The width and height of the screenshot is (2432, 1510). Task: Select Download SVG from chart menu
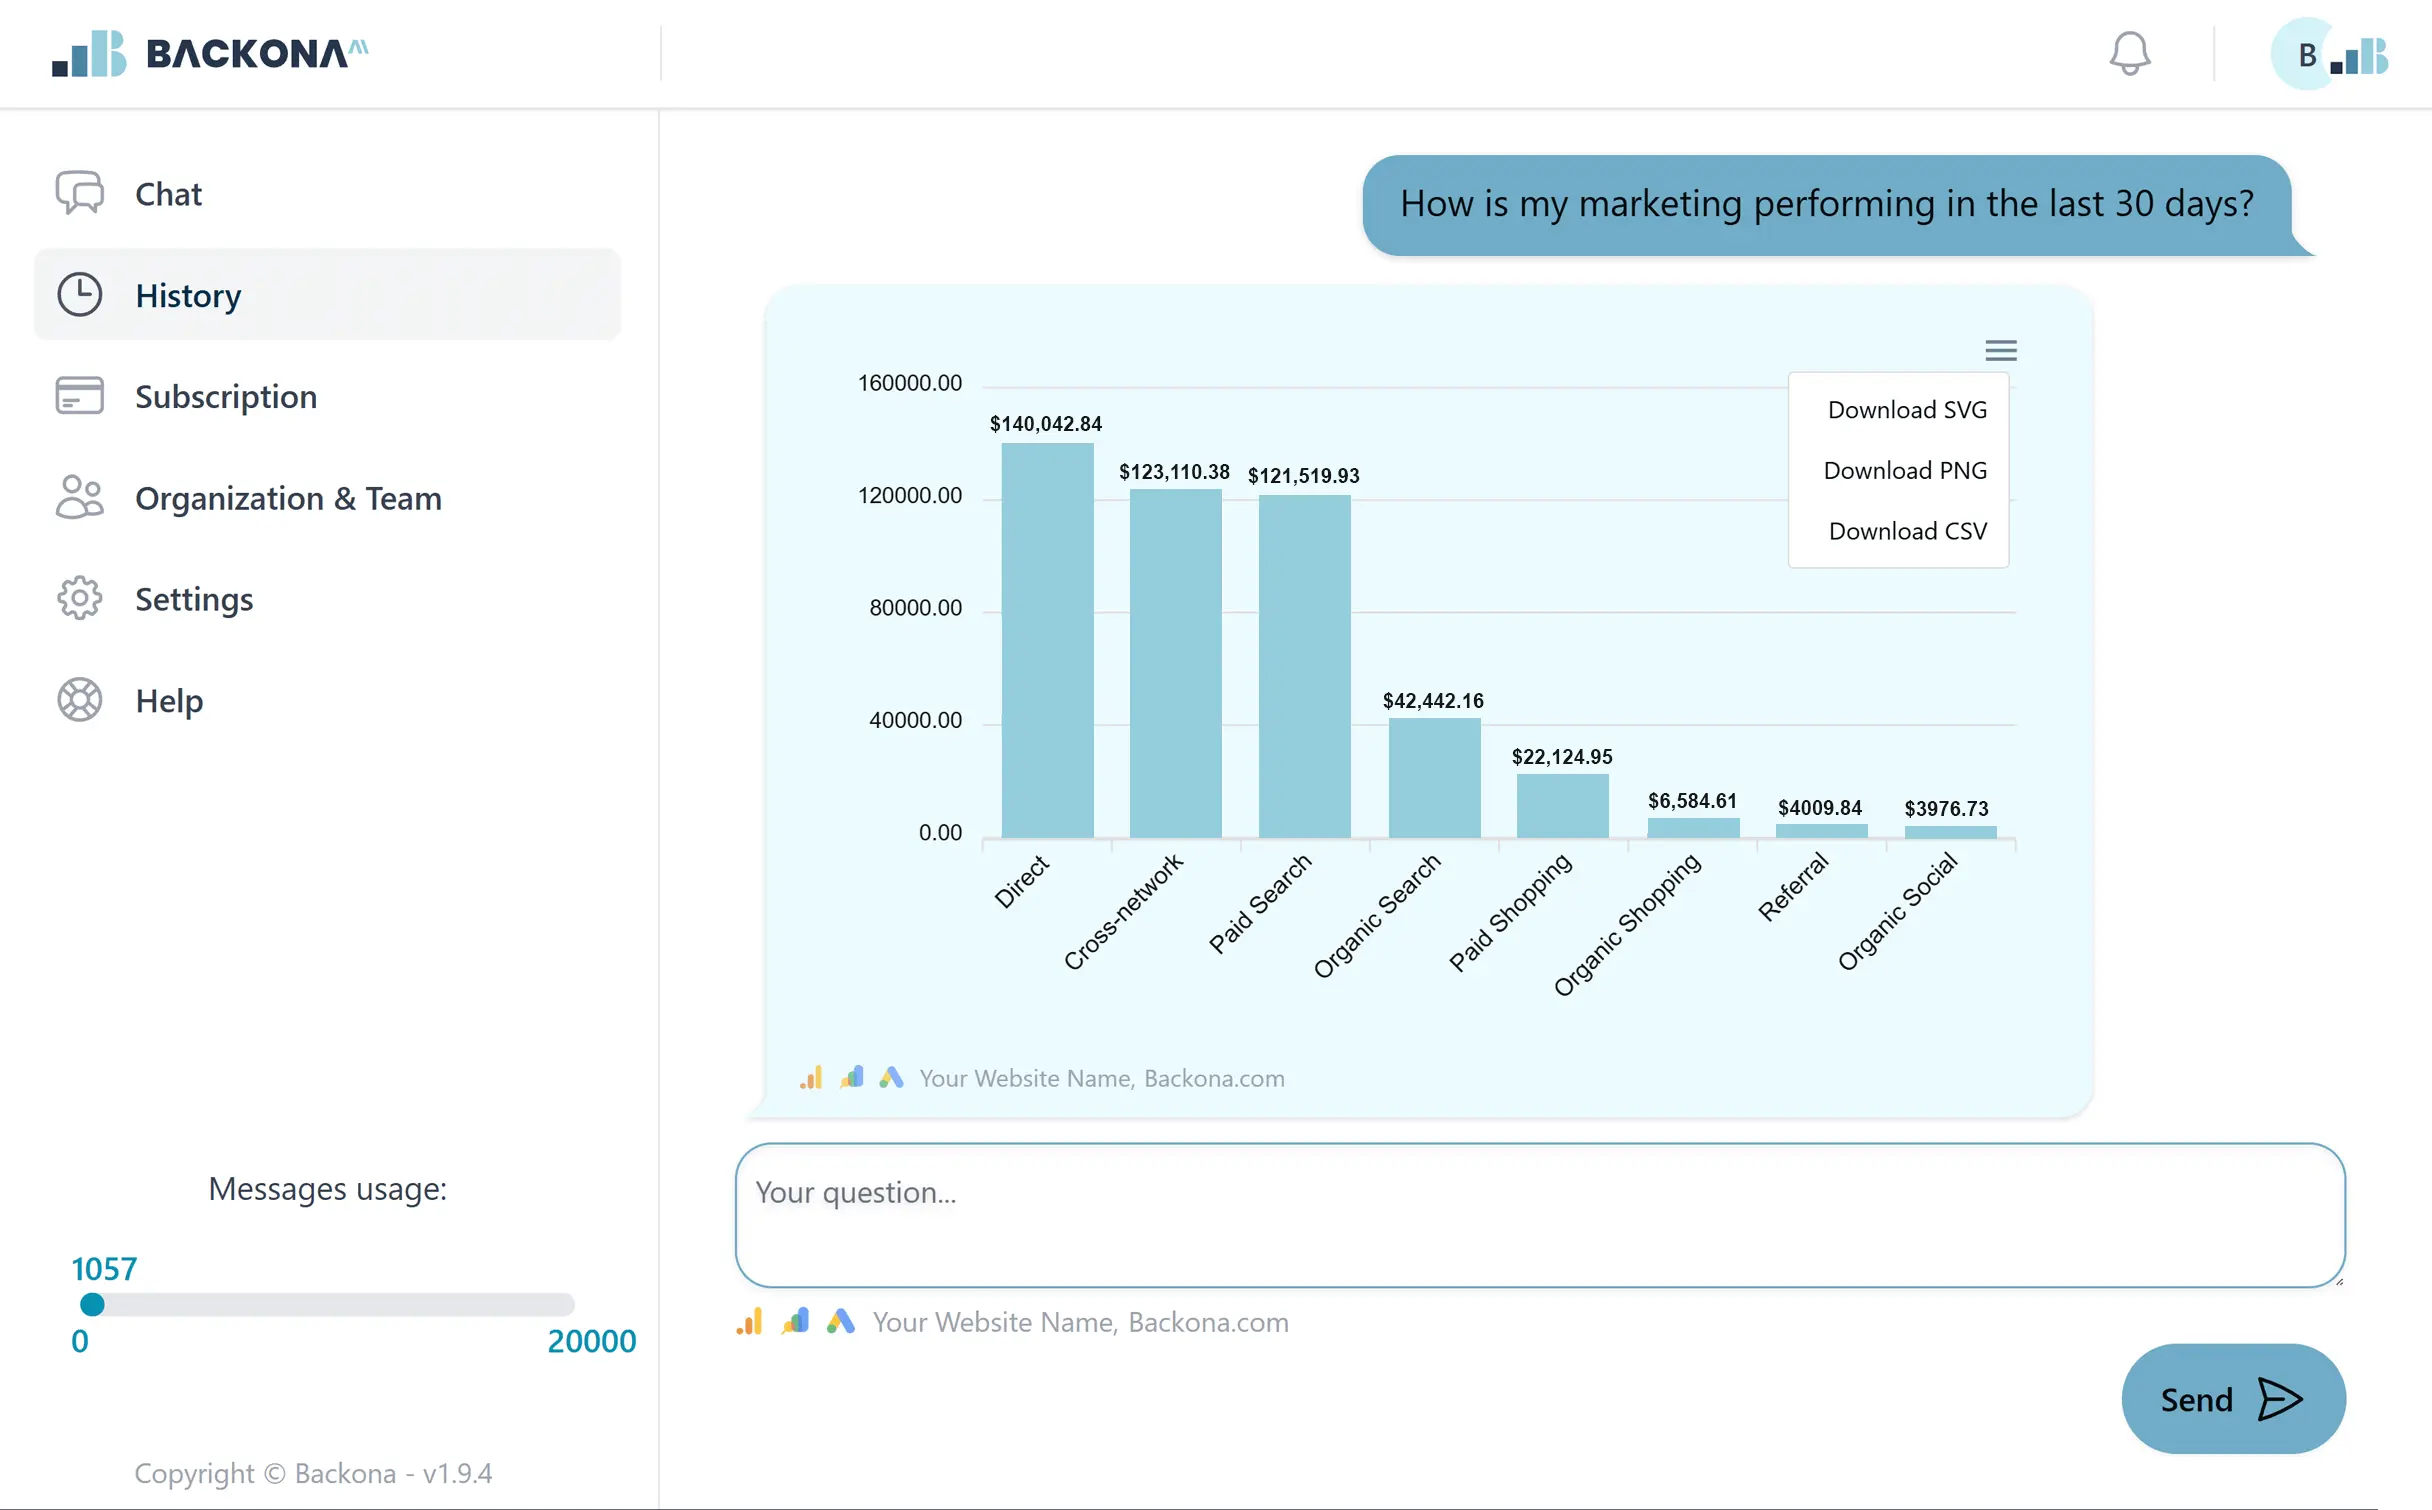pyautogui.click(x=1906, y=410)
